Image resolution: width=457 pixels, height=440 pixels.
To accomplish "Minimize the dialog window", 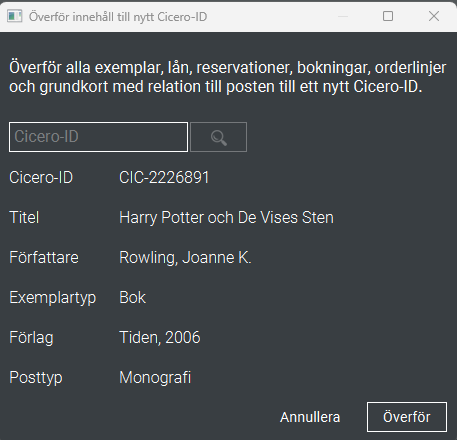I will click(343, 16).
